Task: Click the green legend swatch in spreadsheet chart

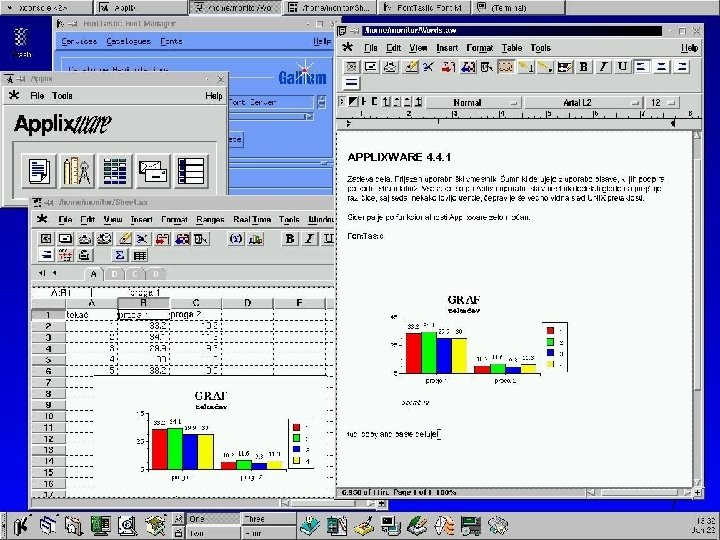Action: click(297, 439)
